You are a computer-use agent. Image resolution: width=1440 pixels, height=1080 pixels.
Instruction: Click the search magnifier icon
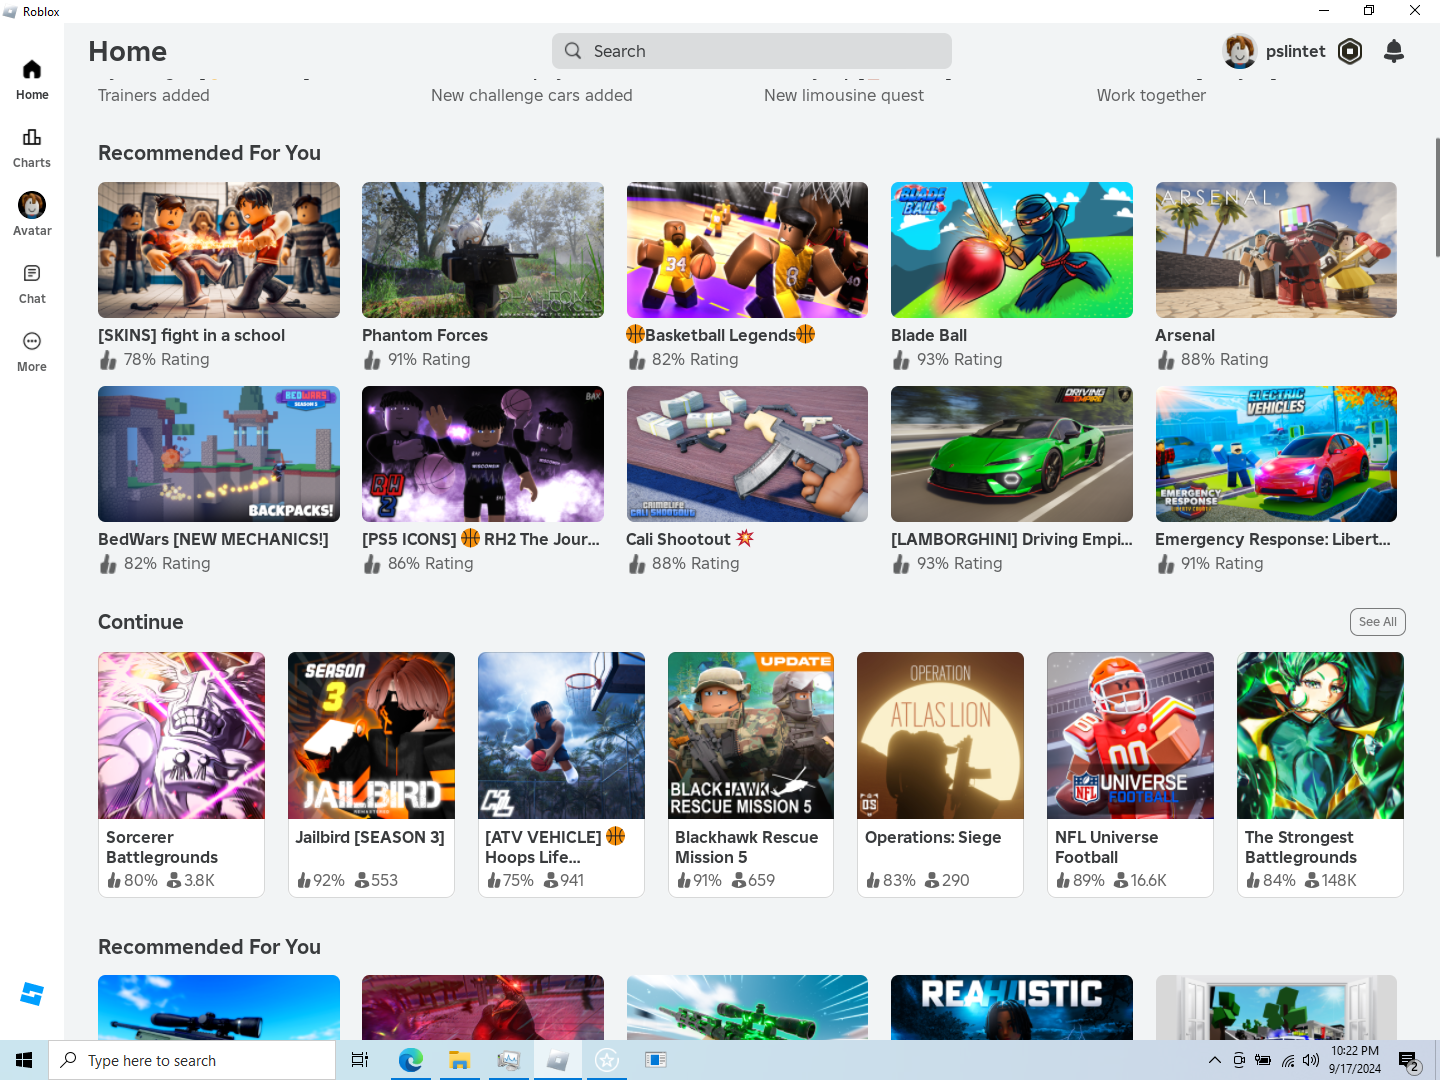(x=573, y=51)
